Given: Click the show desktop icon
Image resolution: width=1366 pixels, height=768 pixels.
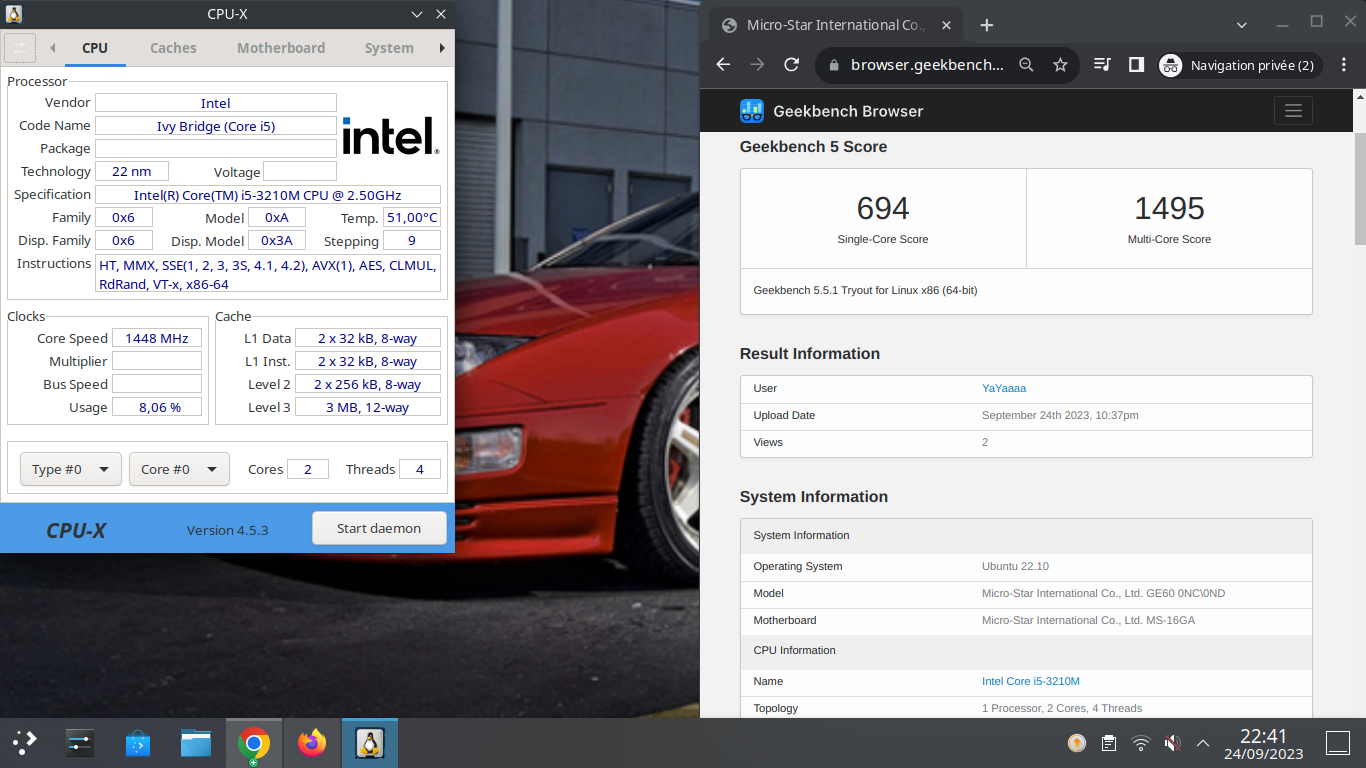Looking at the screenshot, I should pos(1338,742).
